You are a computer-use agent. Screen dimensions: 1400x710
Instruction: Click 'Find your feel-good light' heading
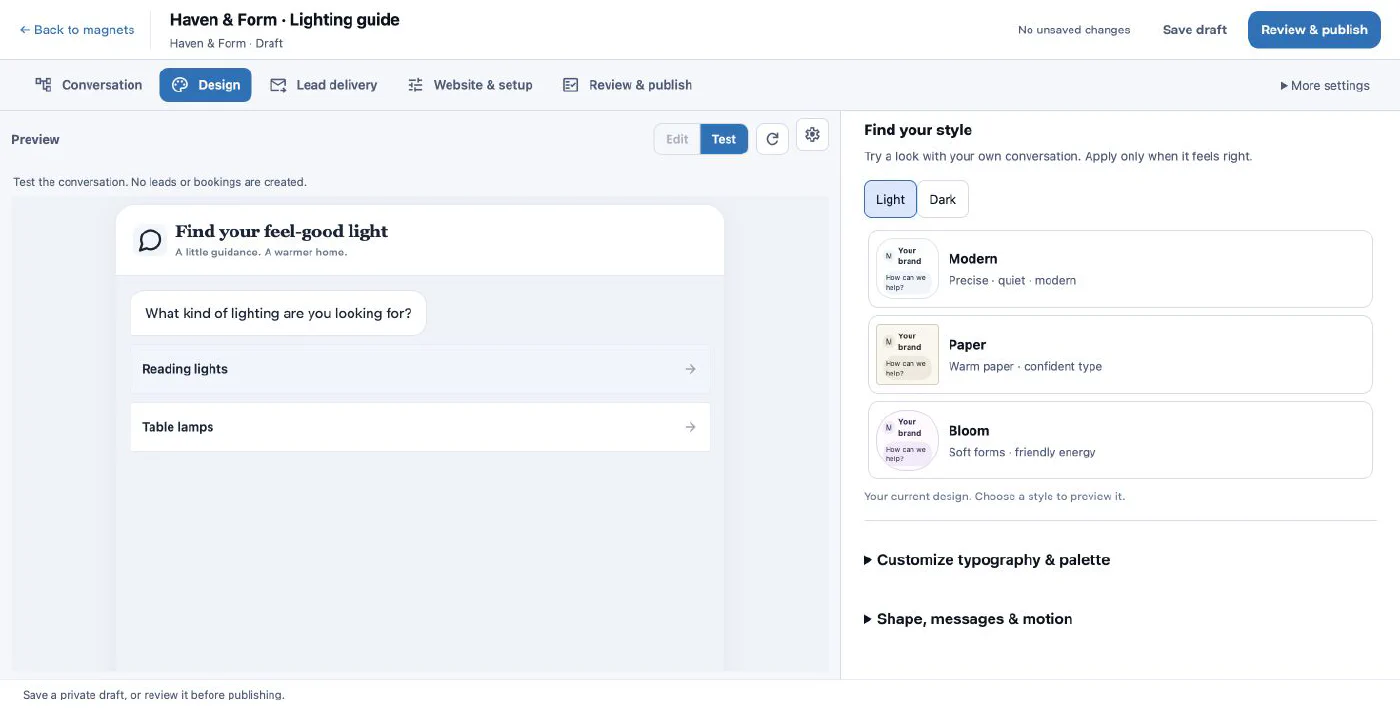(281, 232)
